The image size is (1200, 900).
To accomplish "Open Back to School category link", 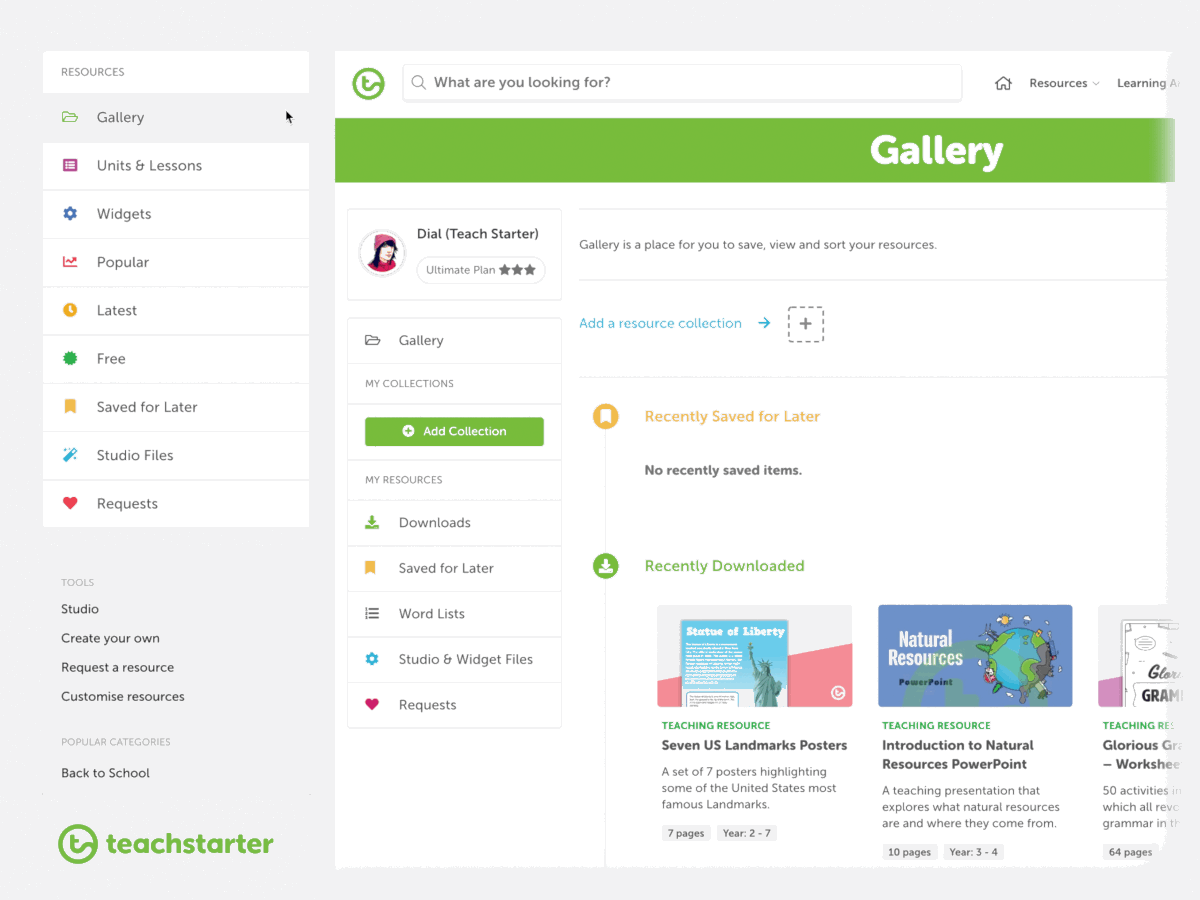I will point(105,773).
